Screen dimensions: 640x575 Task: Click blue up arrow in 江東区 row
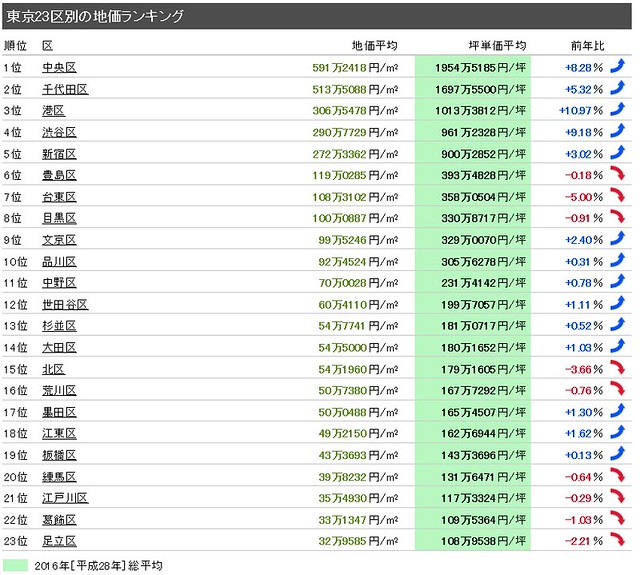[618, 432]
